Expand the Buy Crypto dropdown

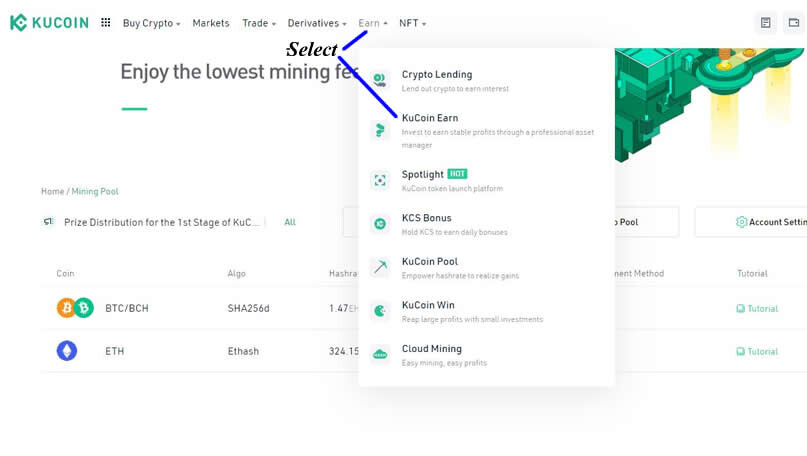[x=151, y=23]
